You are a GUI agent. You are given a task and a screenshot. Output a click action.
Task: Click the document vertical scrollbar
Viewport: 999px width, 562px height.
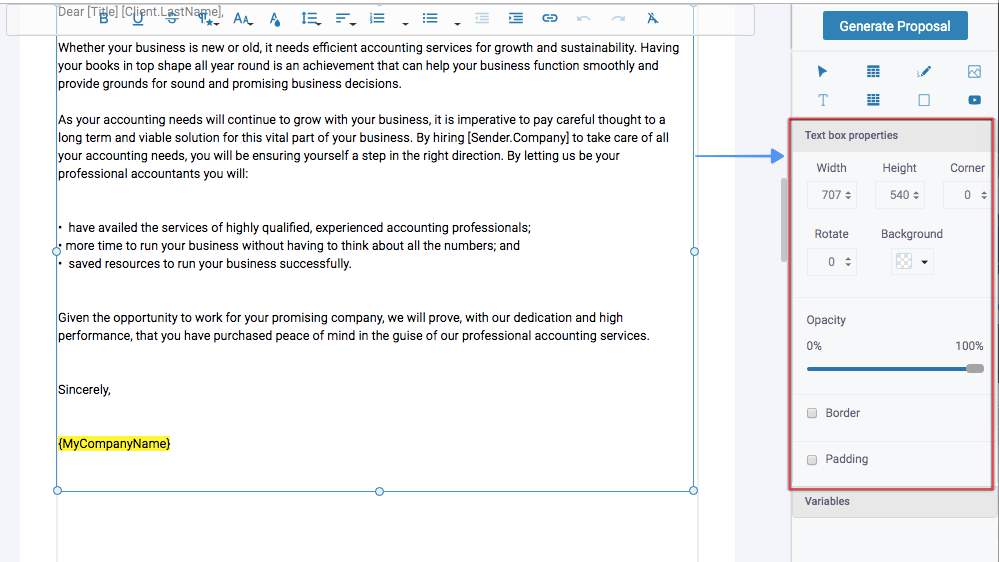point(784,220)
